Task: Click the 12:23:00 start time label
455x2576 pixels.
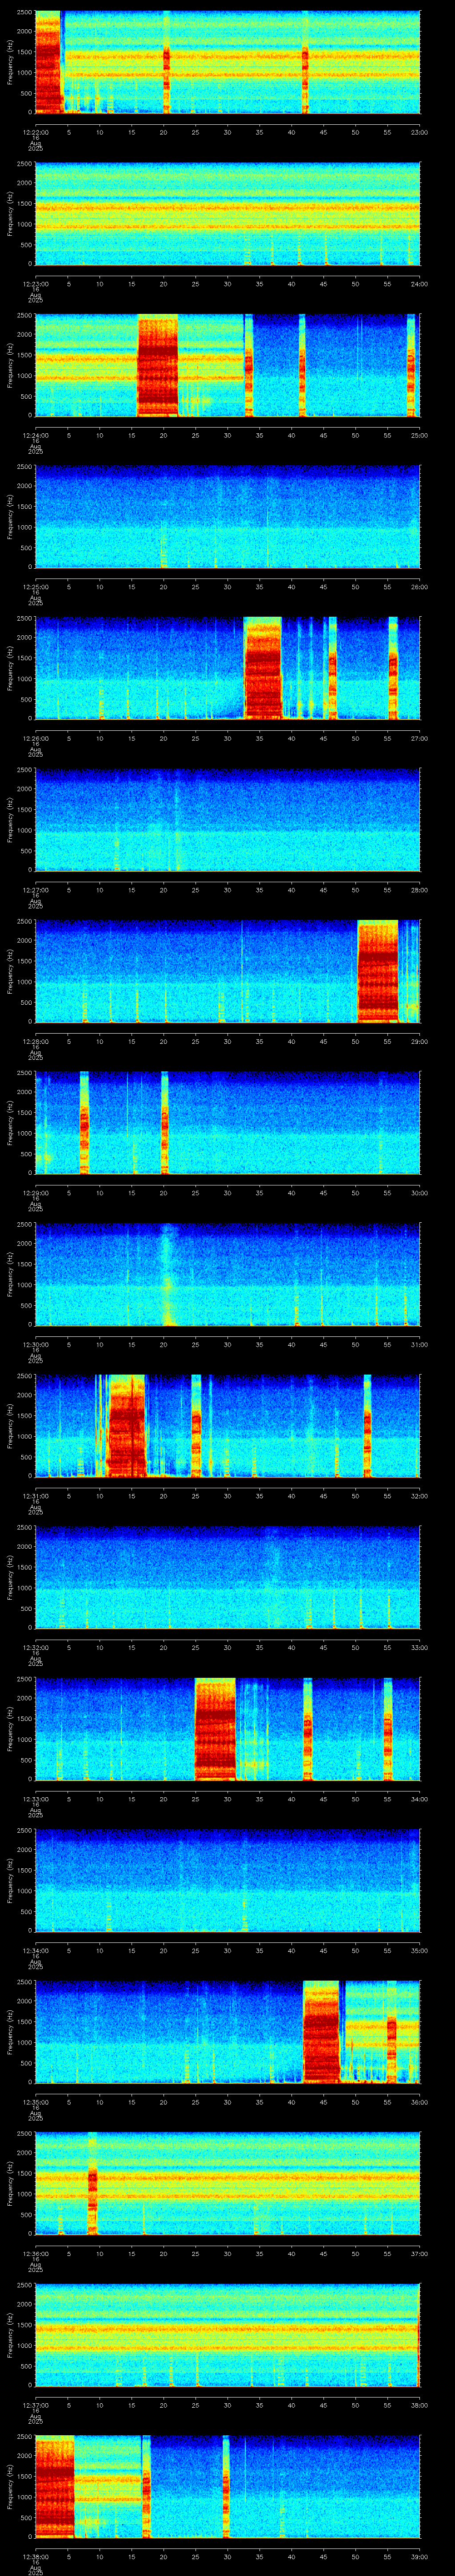Action: [35, 284]
